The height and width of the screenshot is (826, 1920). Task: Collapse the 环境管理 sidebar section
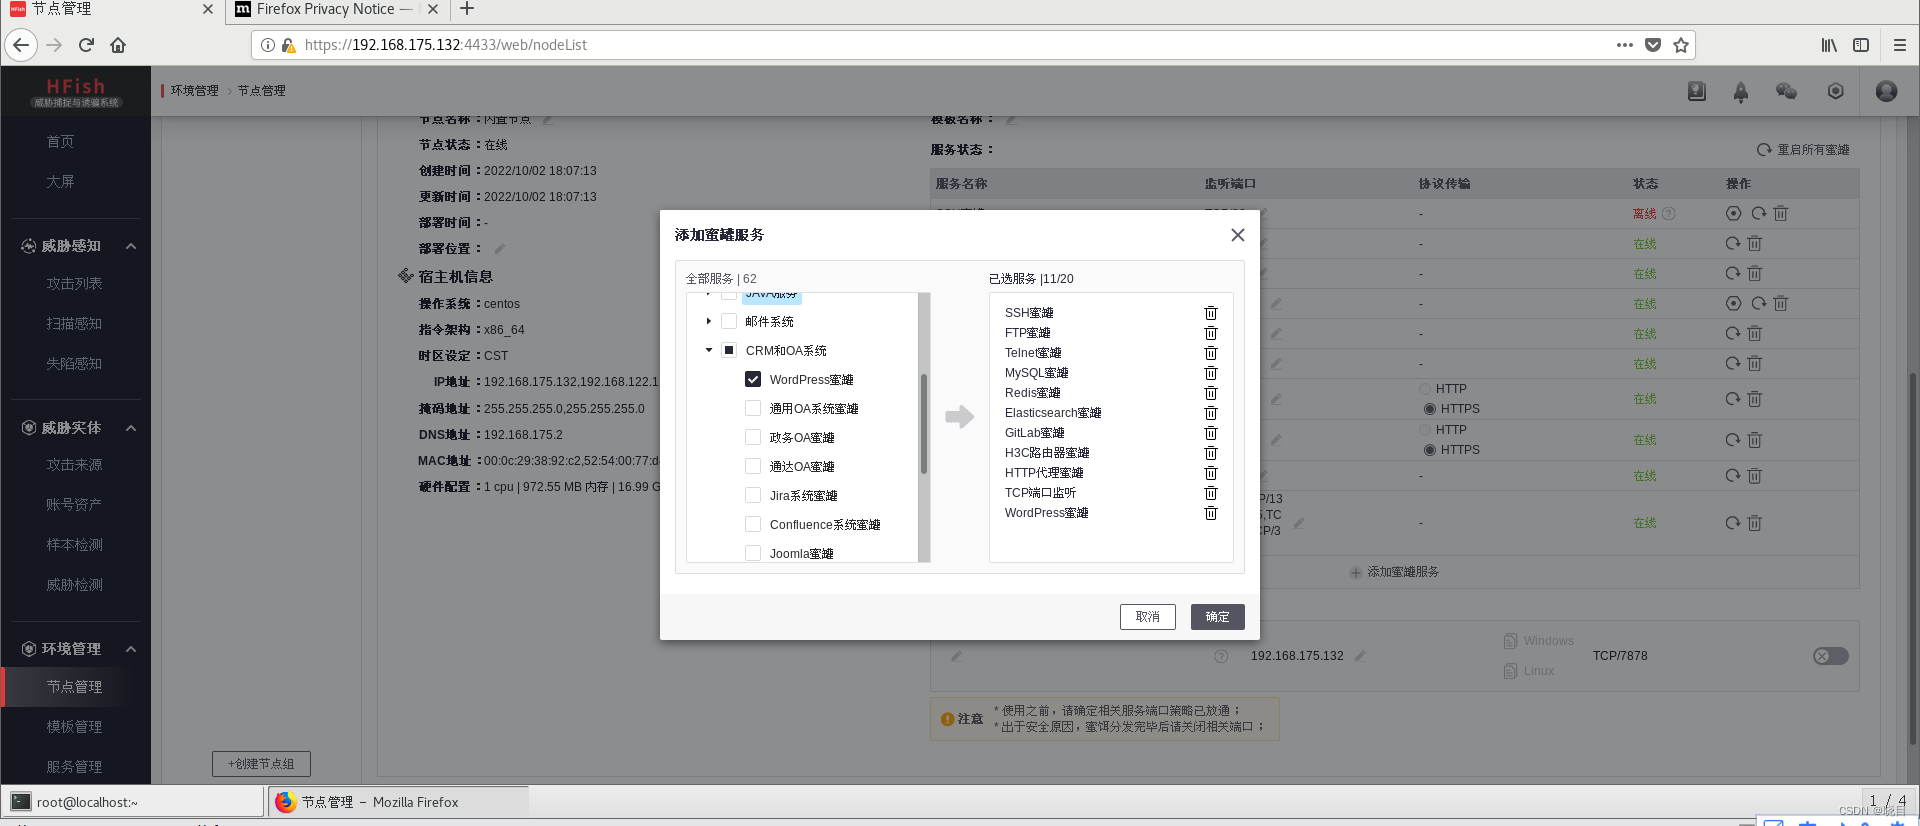(x=131, y=649)
